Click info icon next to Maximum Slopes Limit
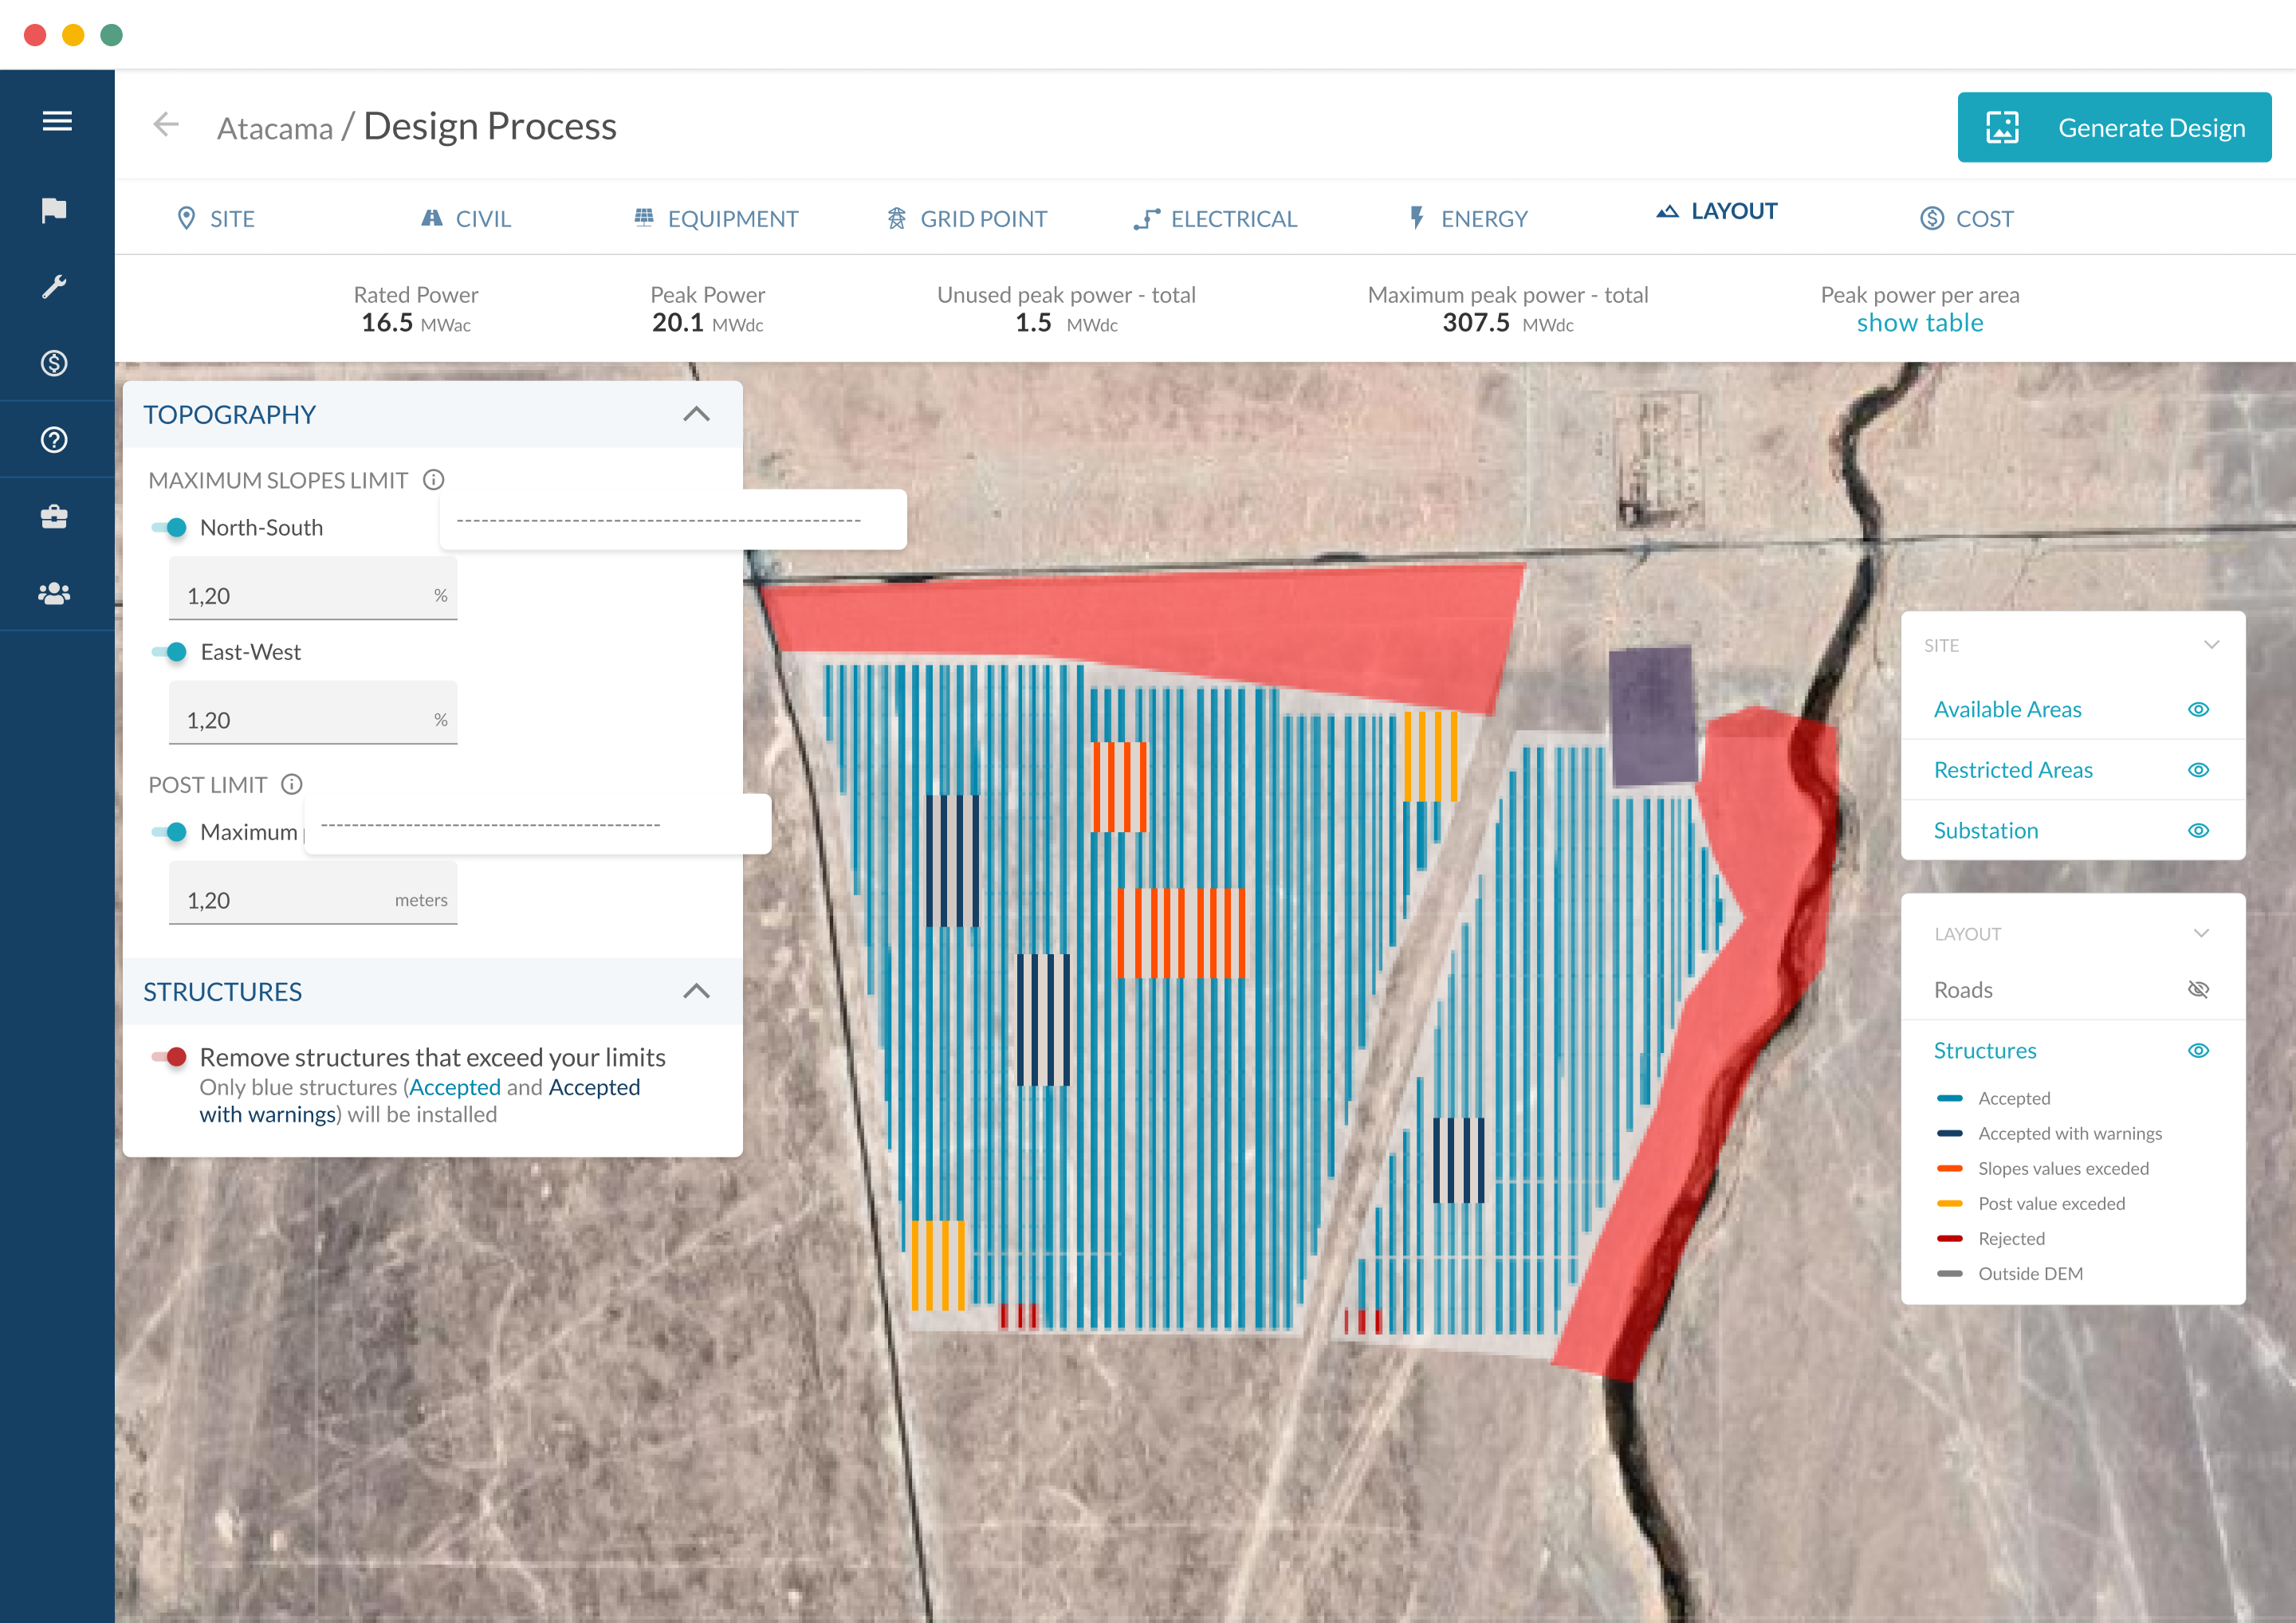This screenshot has height=1623, width=2296. click(x=433, y=480)
